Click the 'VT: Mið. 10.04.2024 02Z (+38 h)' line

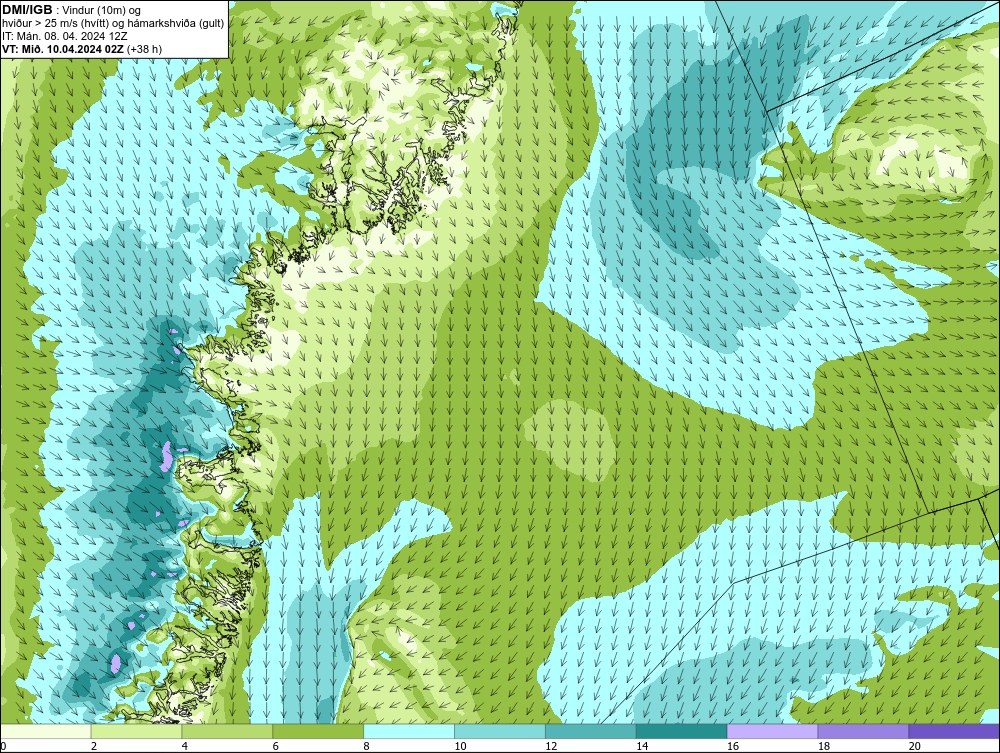[x=82, y=49]
